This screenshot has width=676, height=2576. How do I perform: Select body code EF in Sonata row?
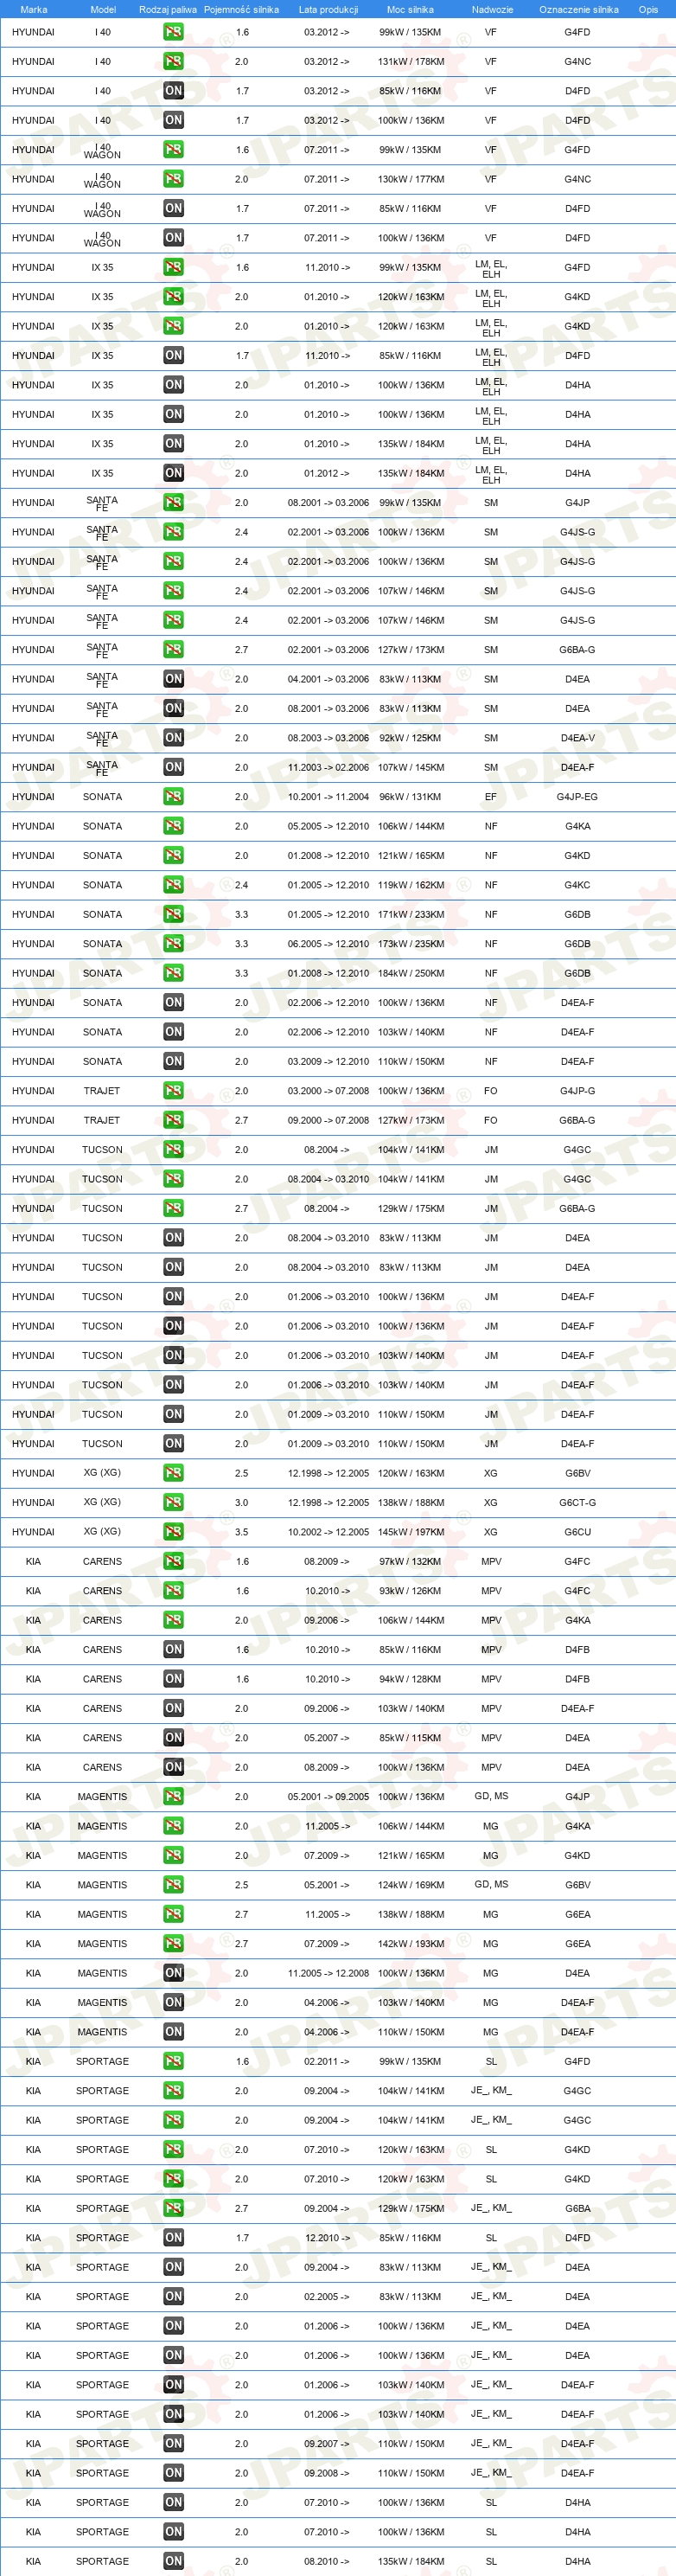[491, 797]
